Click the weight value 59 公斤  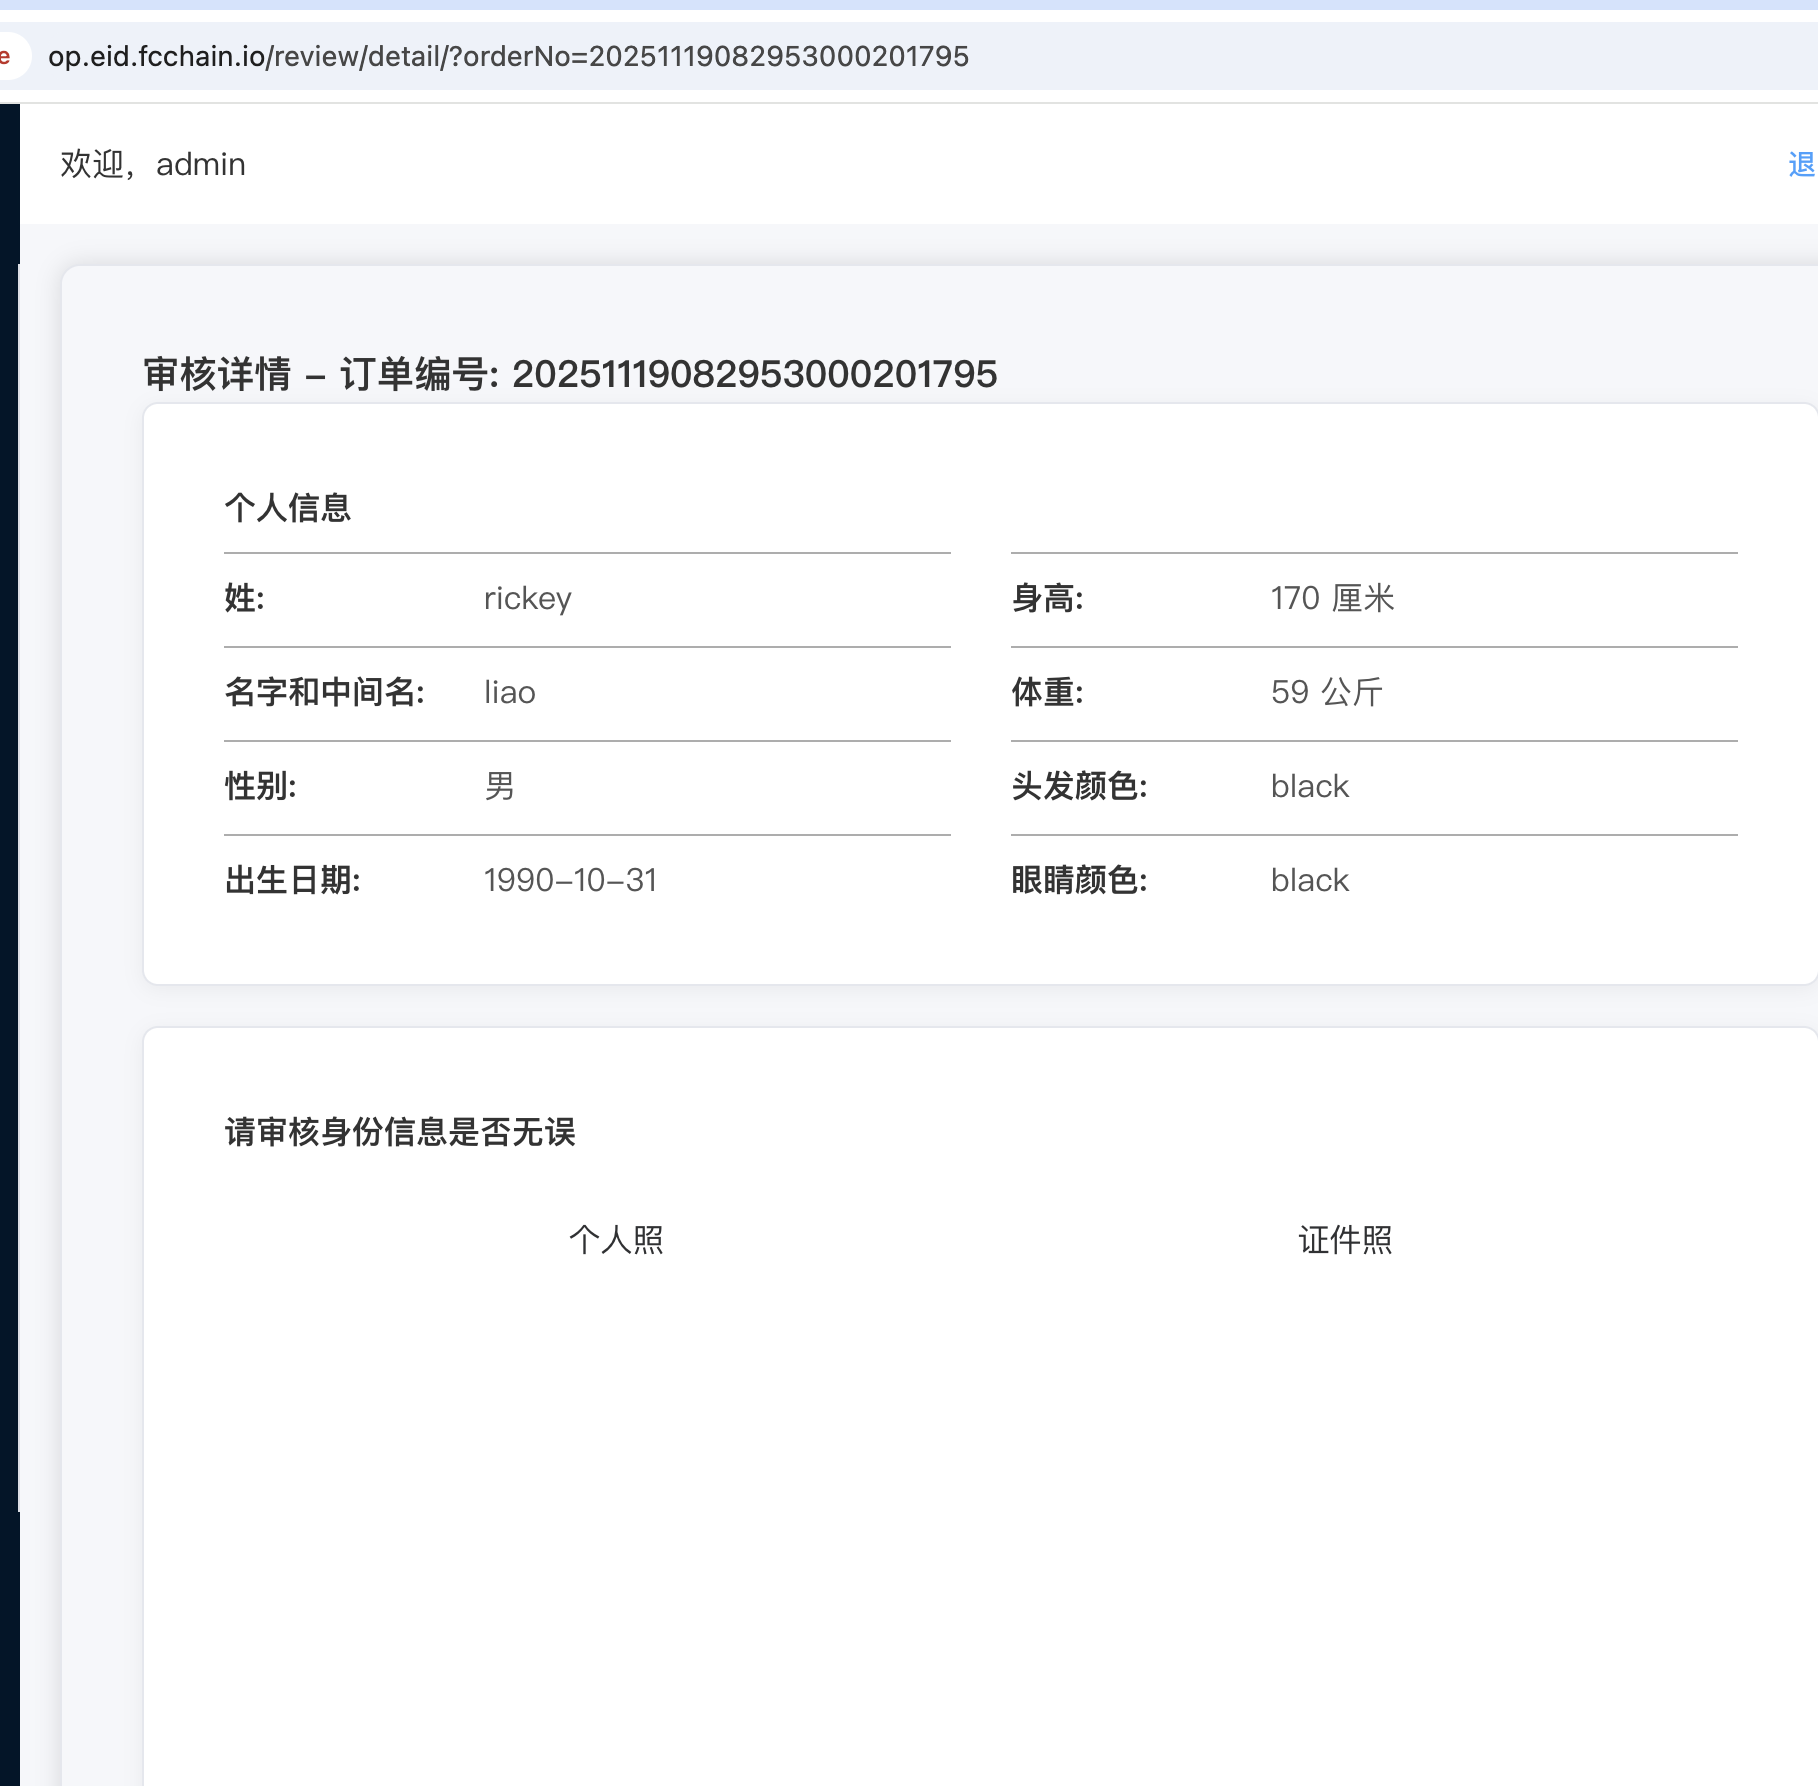tap(1326, 692)
